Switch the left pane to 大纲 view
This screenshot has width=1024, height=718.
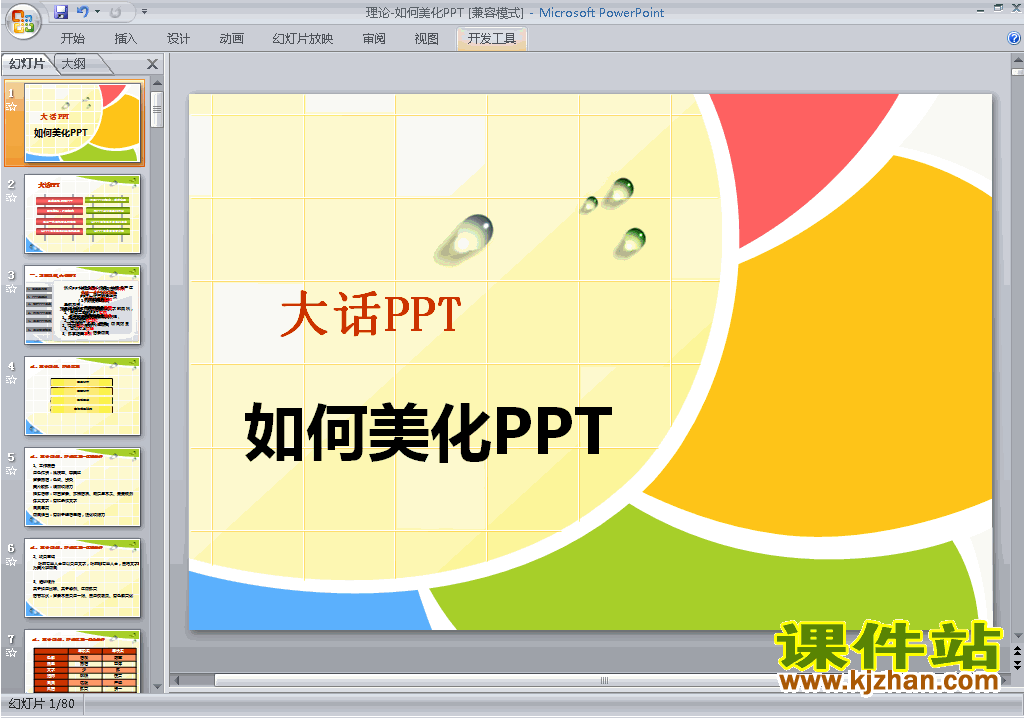[x=74, y=64]
